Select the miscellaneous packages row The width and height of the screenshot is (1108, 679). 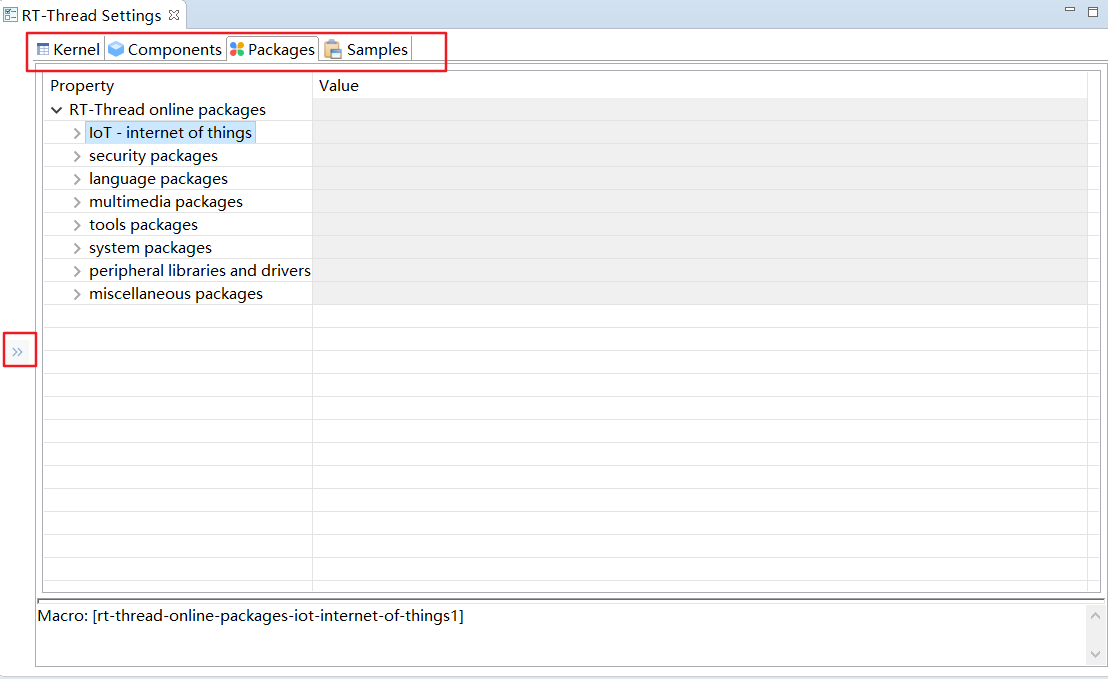click(x=176, y=294)
